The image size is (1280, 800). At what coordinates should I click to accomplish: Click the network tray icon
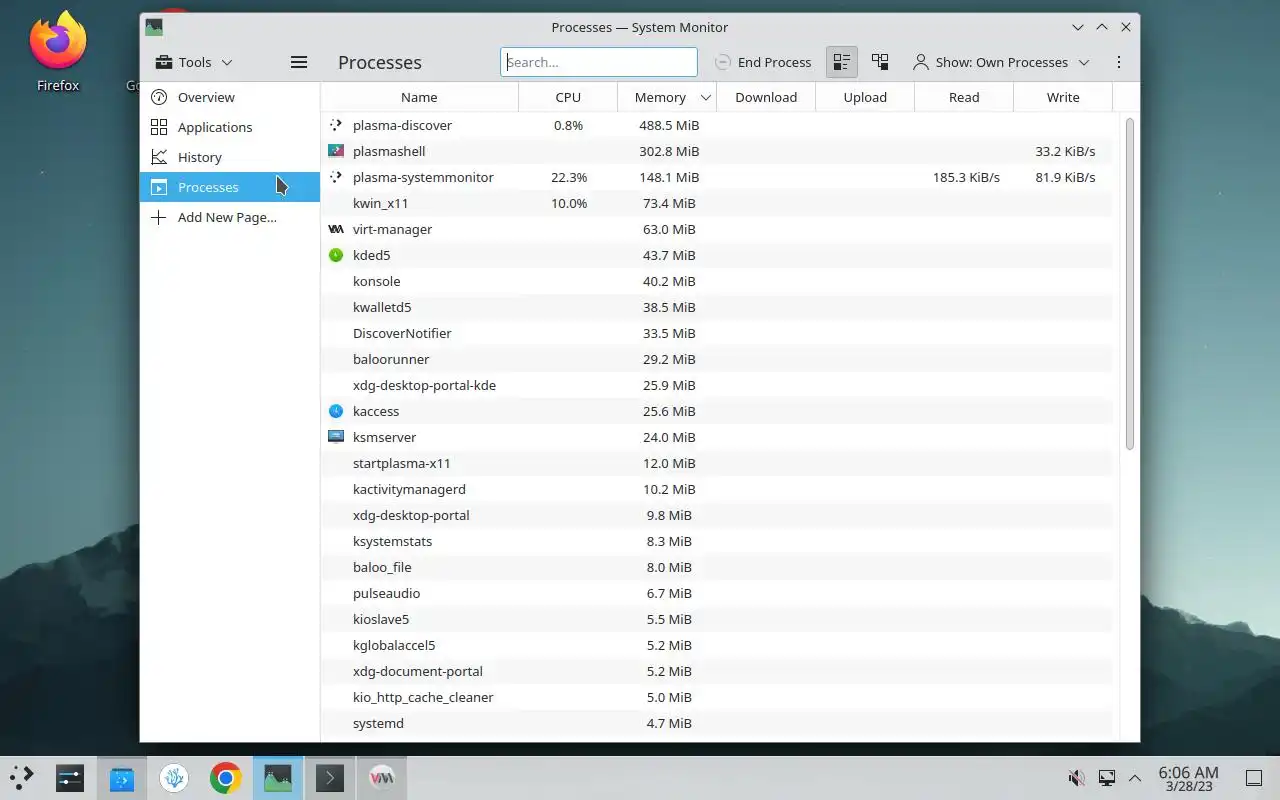[1107, 777]
